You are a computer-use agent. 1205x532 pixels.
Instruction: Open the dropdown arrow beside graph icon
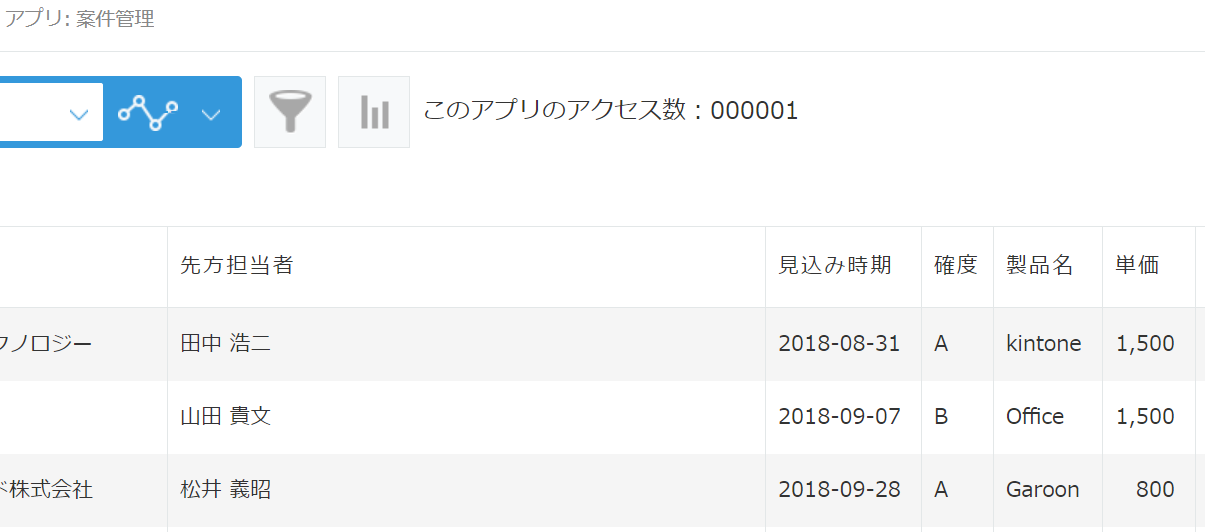coord(210,114)
